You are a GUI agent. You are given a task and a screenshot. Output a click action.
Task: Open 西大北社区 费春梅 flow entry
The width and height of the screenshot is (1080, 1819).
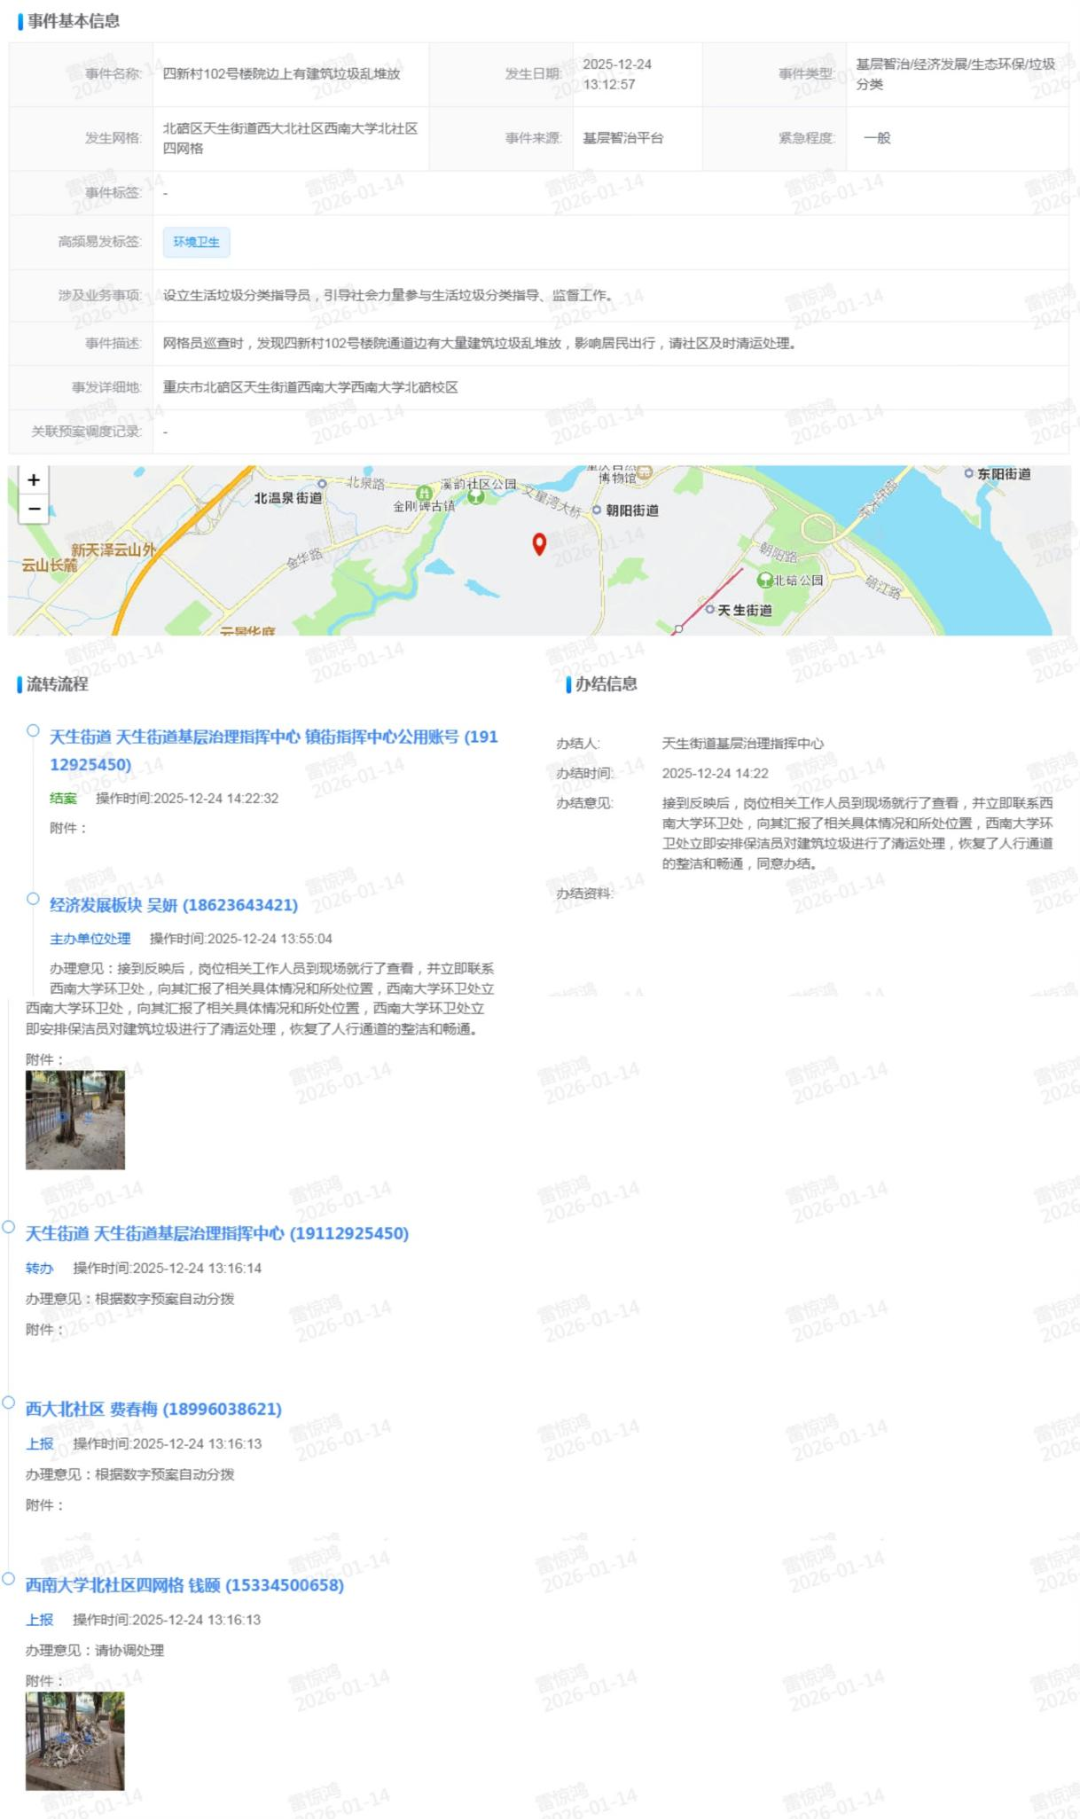coord(153,1409)
